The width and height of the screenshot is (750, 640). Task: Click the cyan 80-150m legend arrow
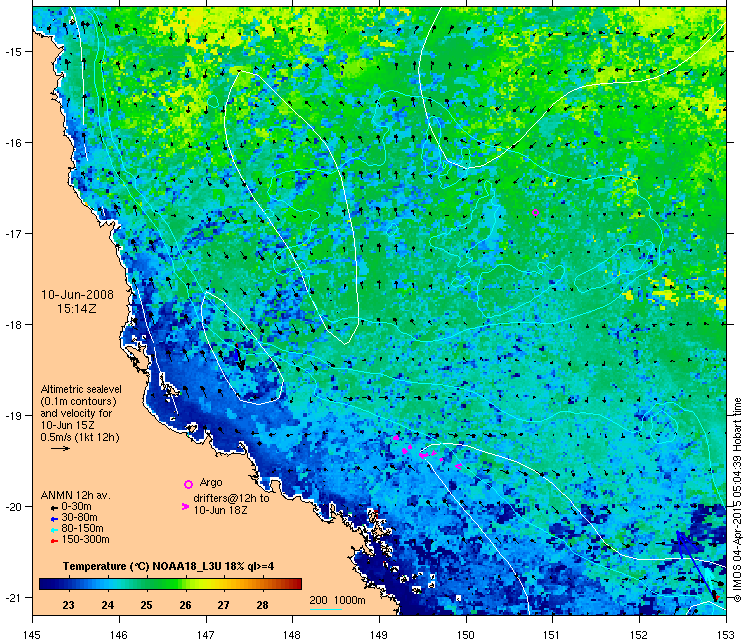tap(55, 530)
